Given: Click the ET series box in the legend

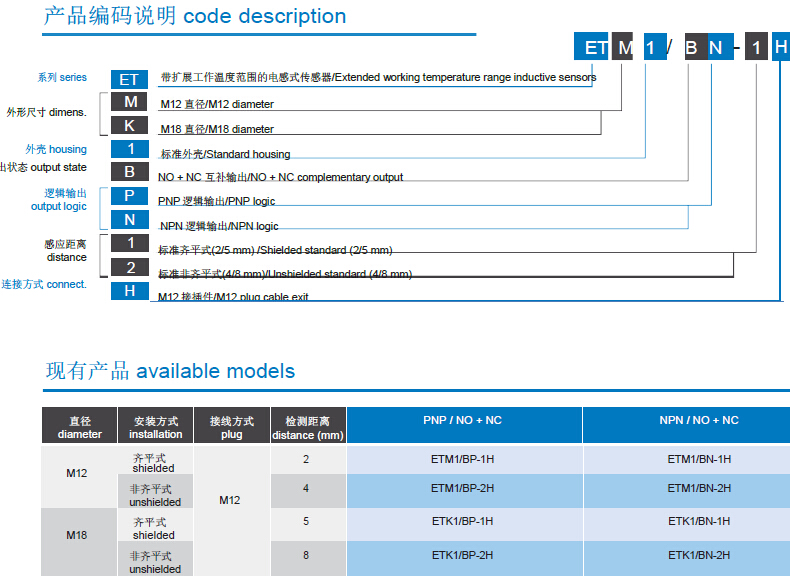Looking at the screenshot, I should tap(129, 79).
